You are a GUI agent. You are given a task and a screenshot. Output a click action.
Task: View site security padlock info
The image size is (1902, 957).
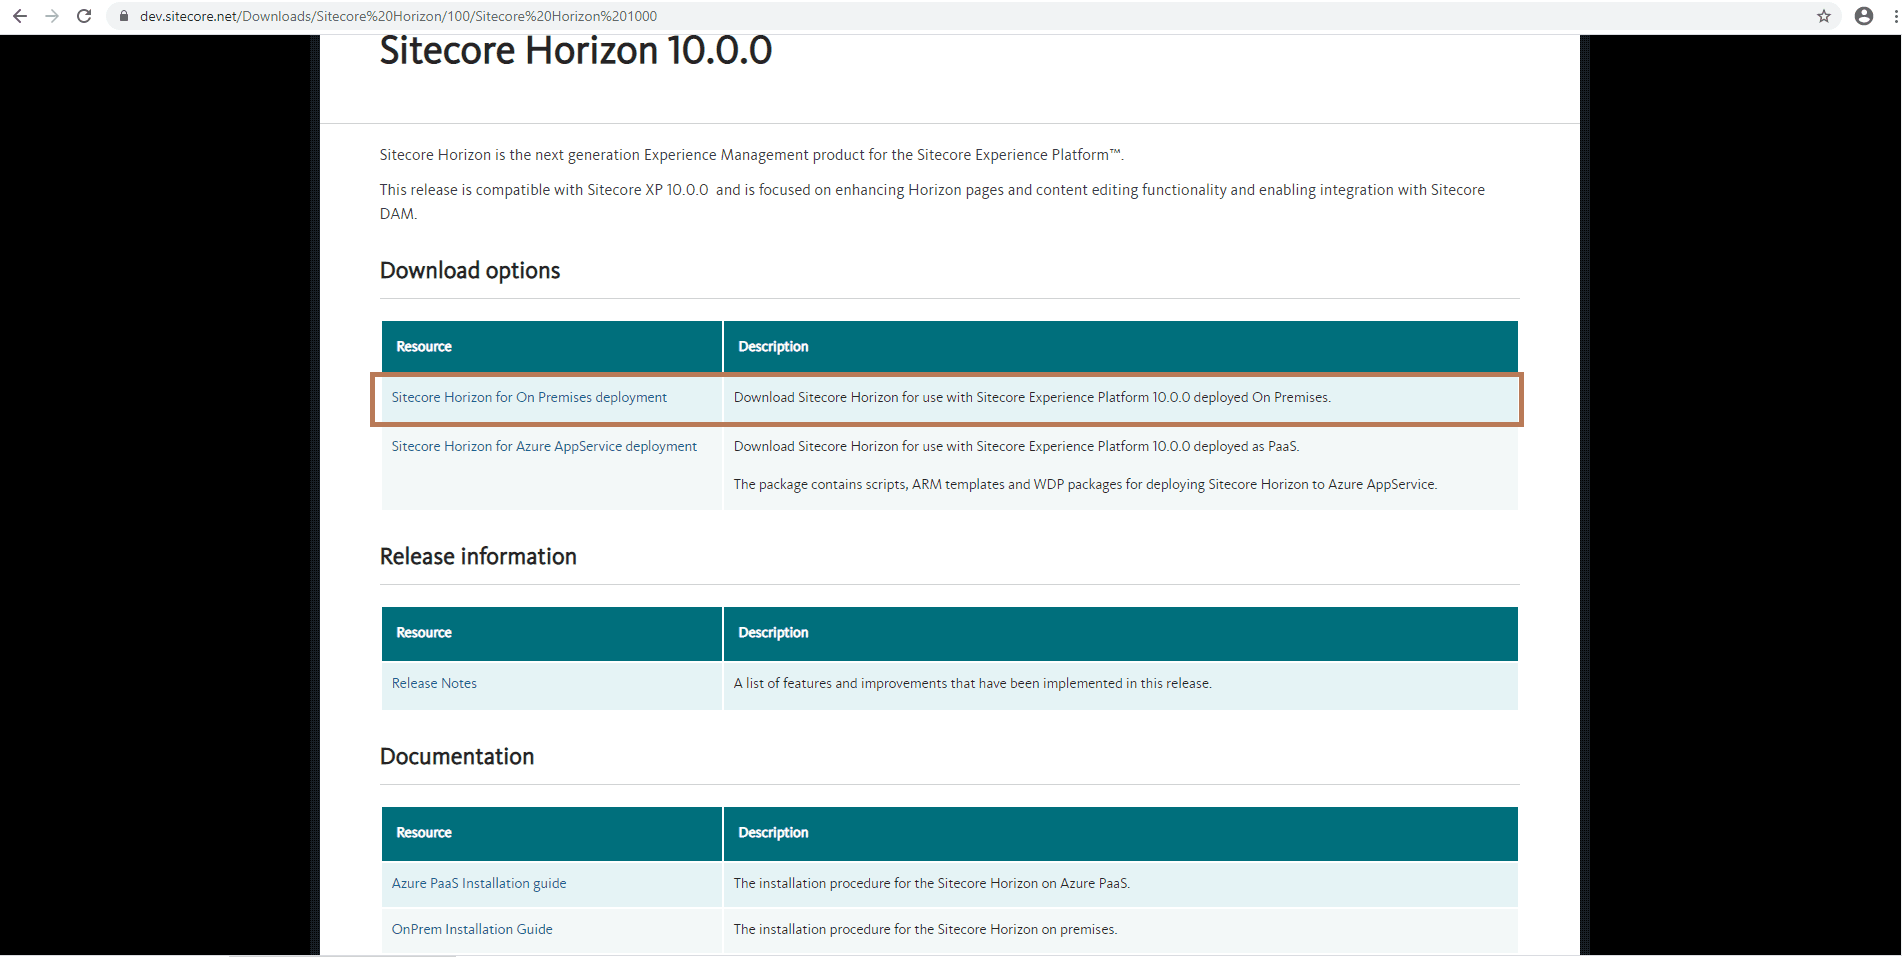point(124,16)
